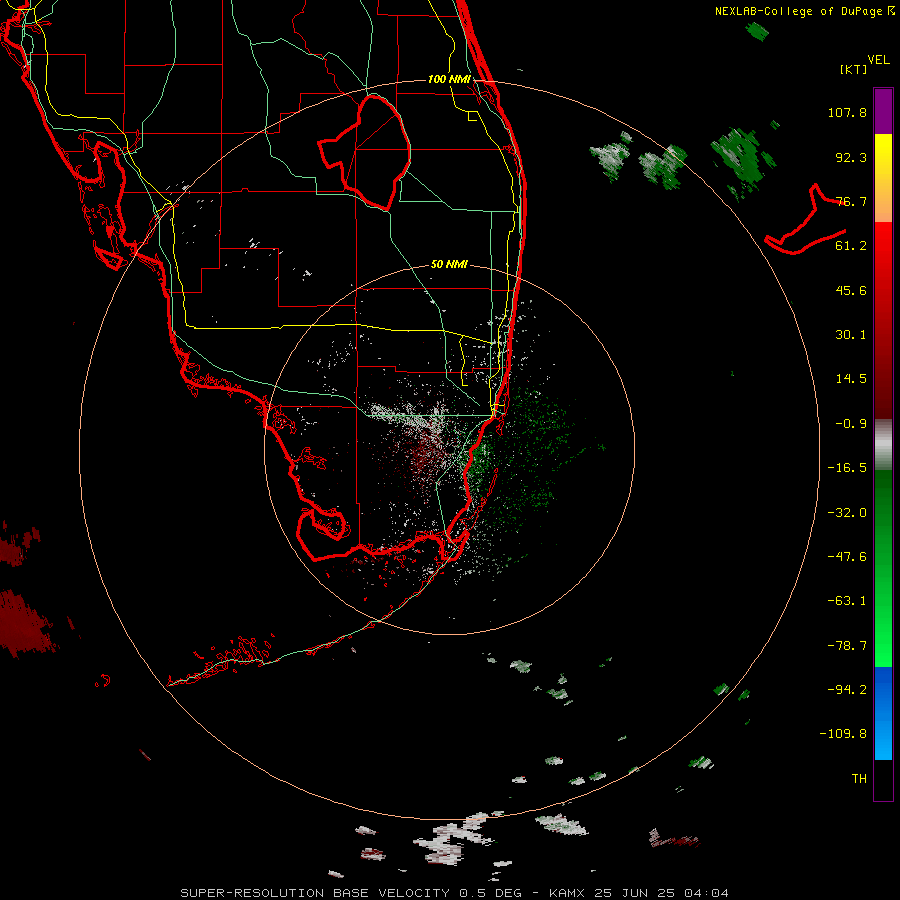The image size is (900, 900).
Task: Pick the yellow segment of velocity color bar
Action: coord(883,156)
